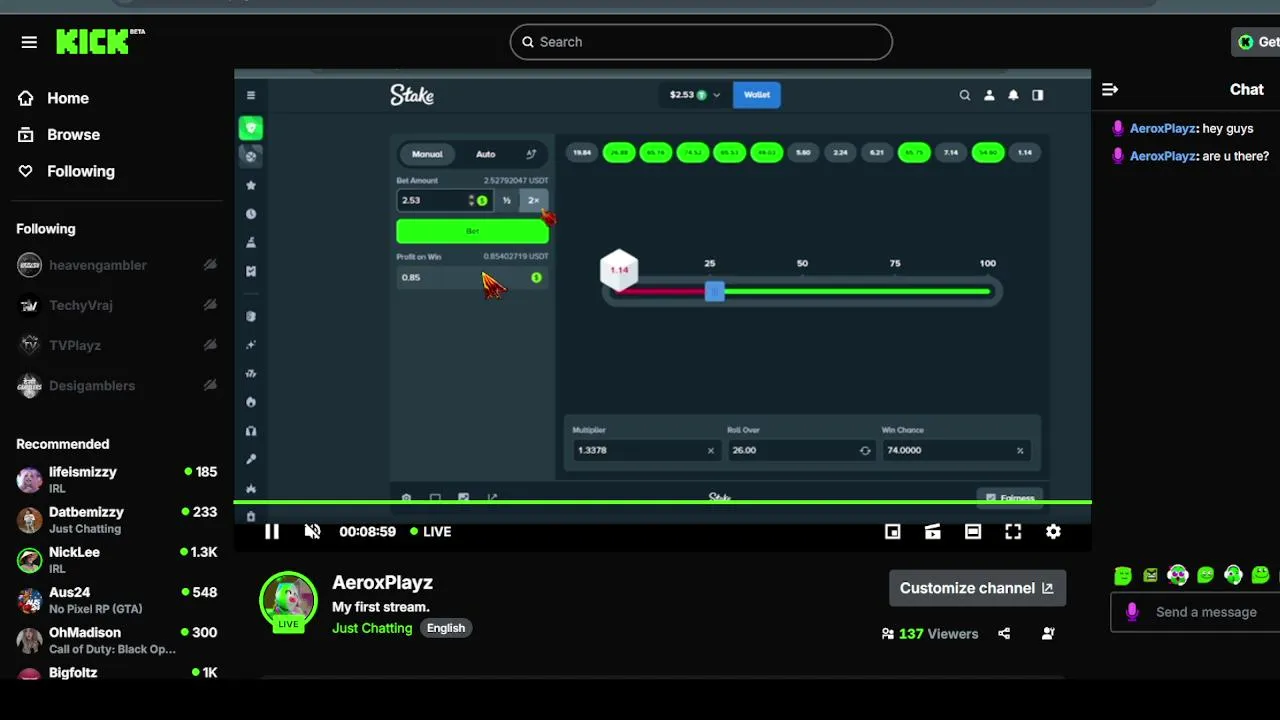
Task: Open the clip creation icon
Action: [933, 532]
